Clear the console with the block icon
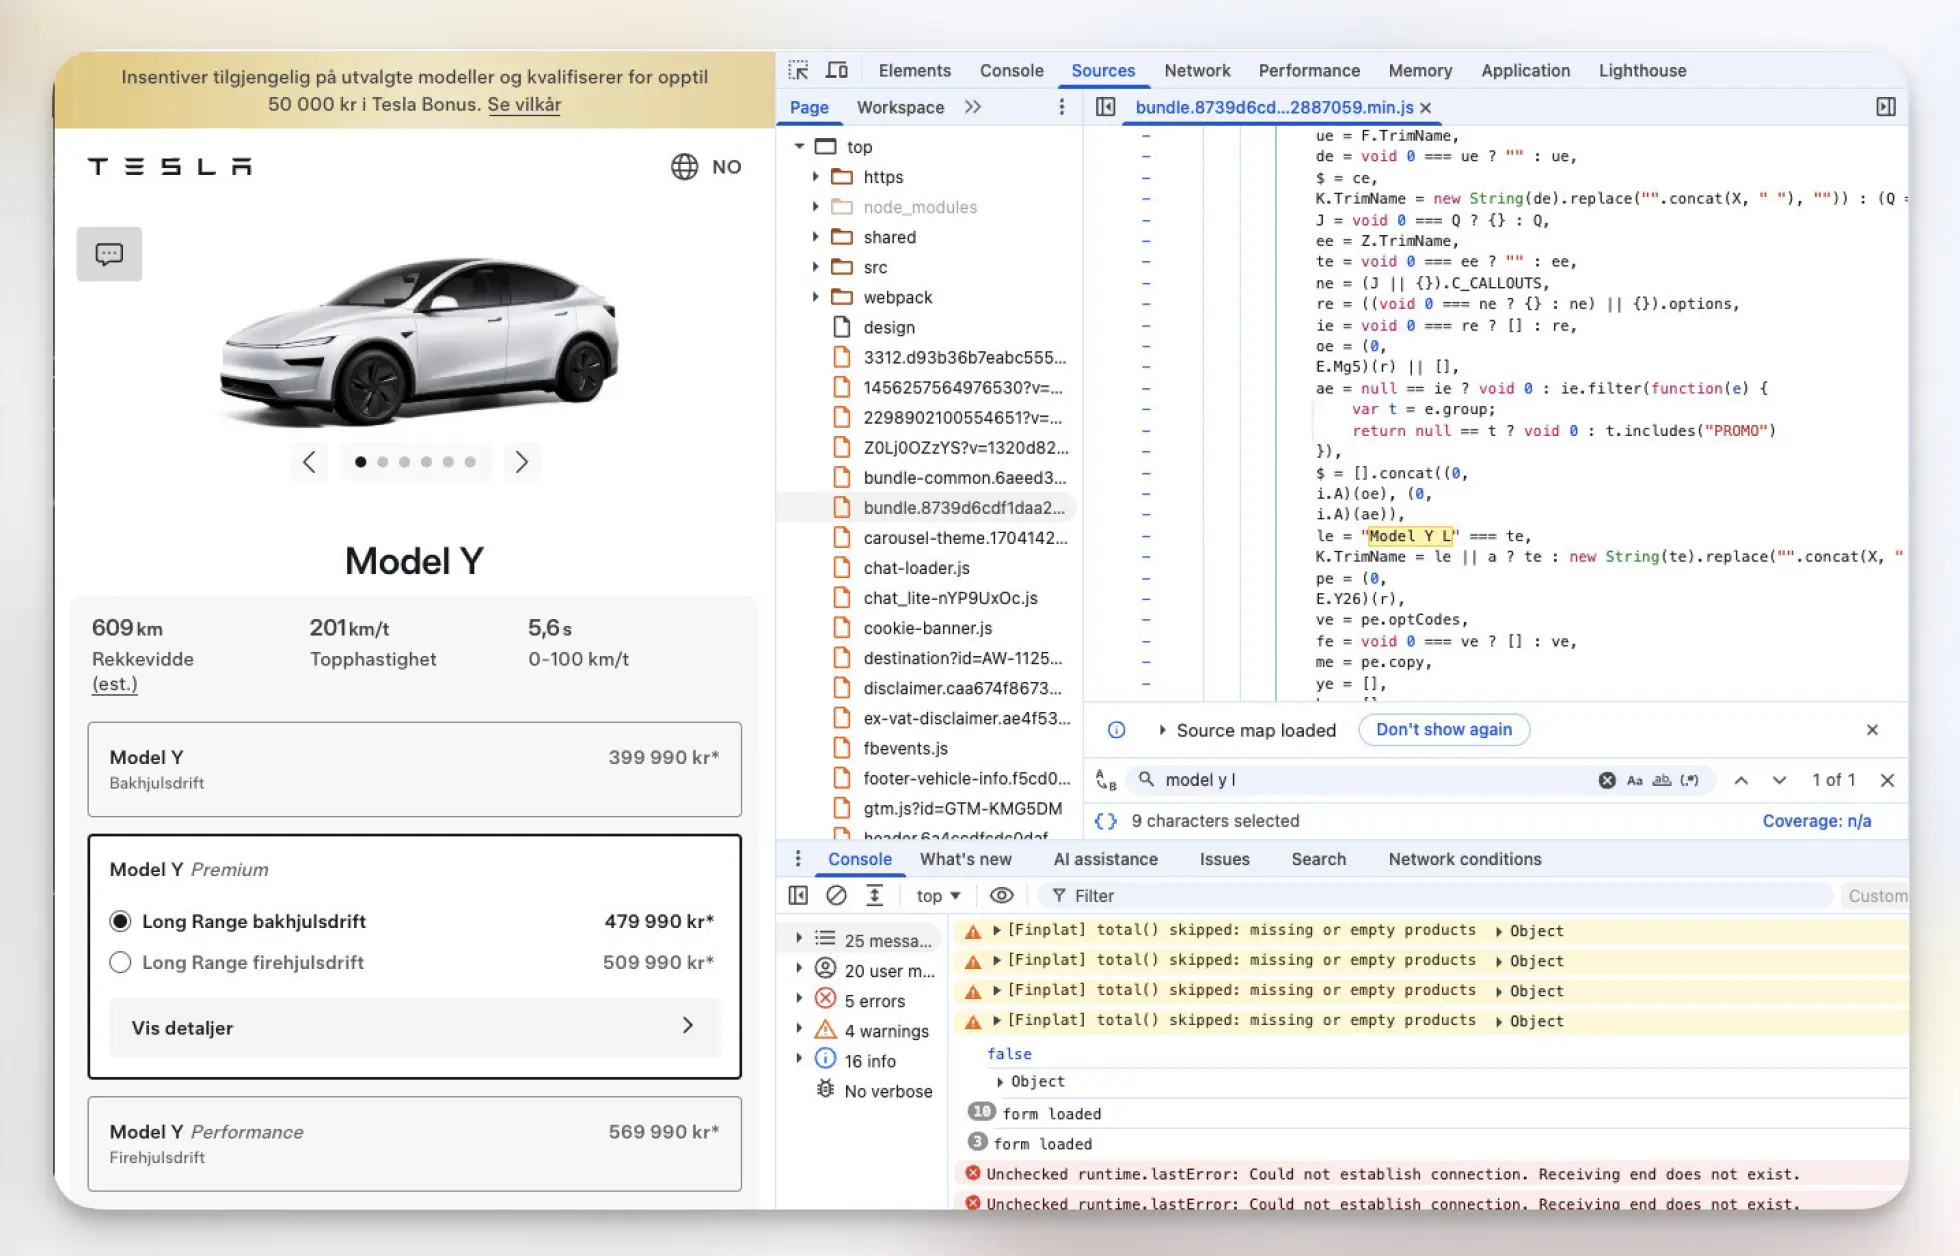 click(x=836, y=896)
